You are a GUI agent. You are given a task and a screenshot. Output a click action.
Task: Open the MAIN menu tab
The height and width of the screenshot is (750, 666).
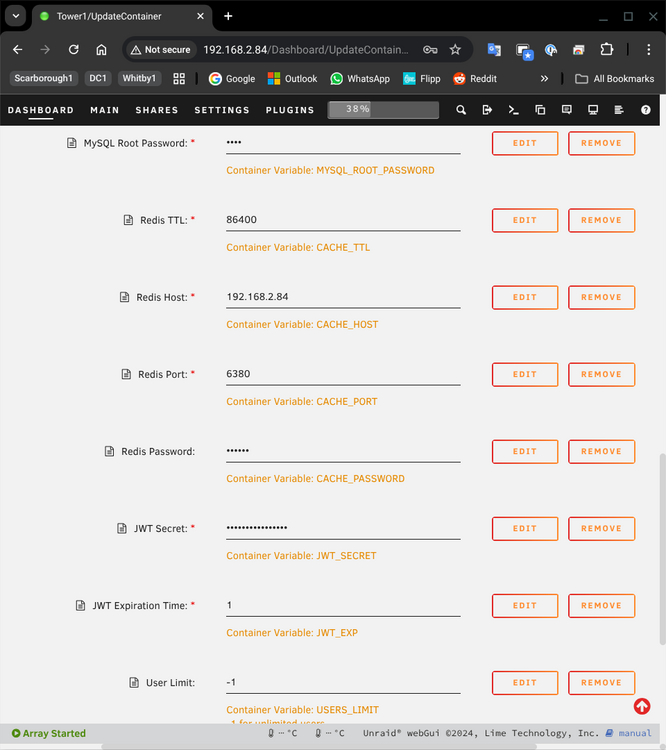[105, 110]
